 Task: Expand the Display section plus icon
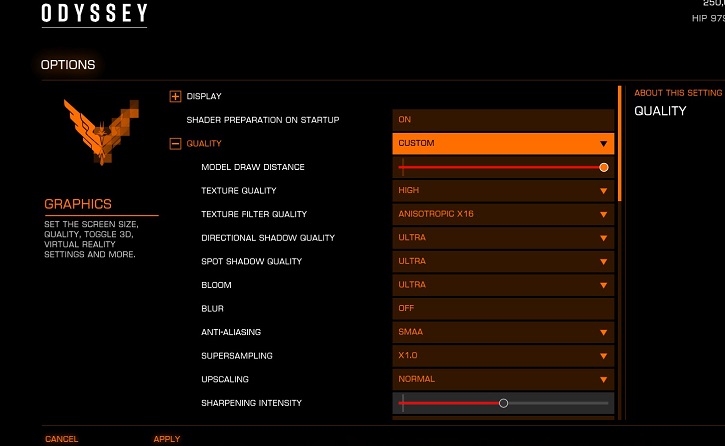(x=175, y=97)
